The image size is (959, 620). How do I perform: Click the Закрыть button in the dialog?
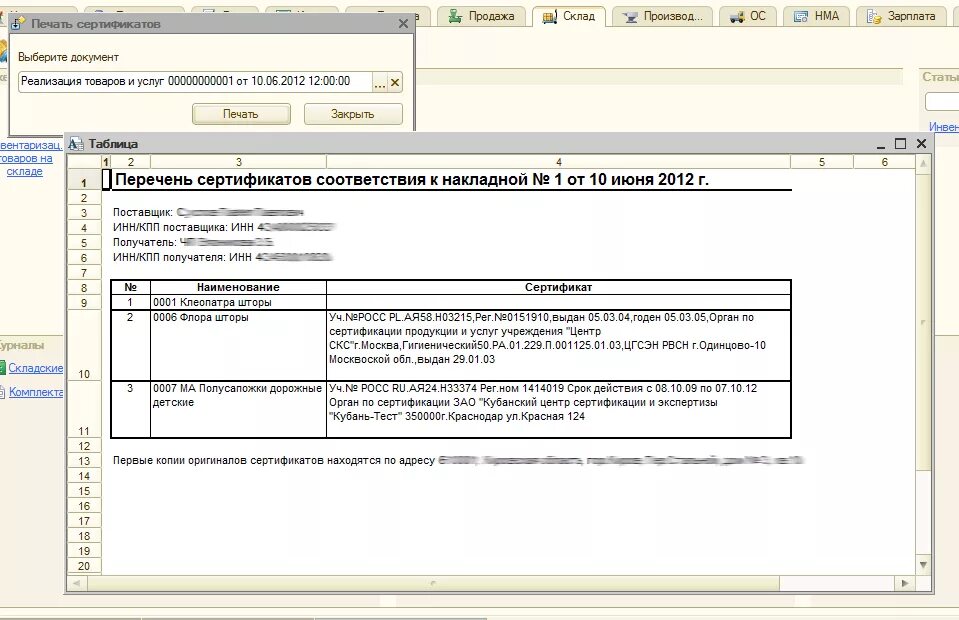tap(353, 114)
